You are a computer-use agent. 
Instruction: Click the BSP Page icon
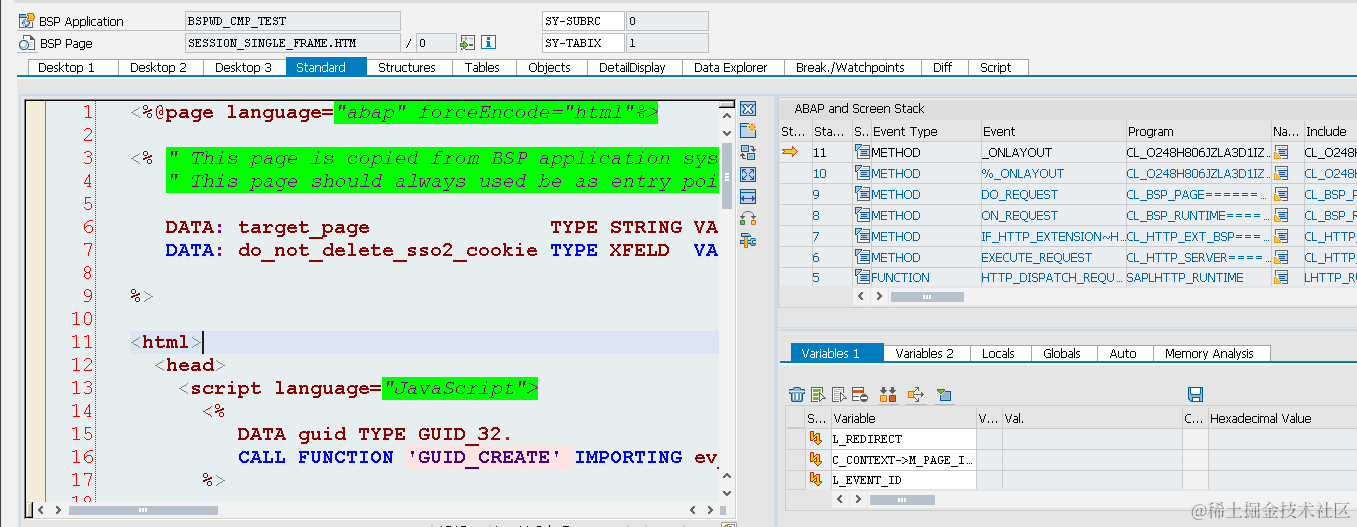tap(27, 43)
